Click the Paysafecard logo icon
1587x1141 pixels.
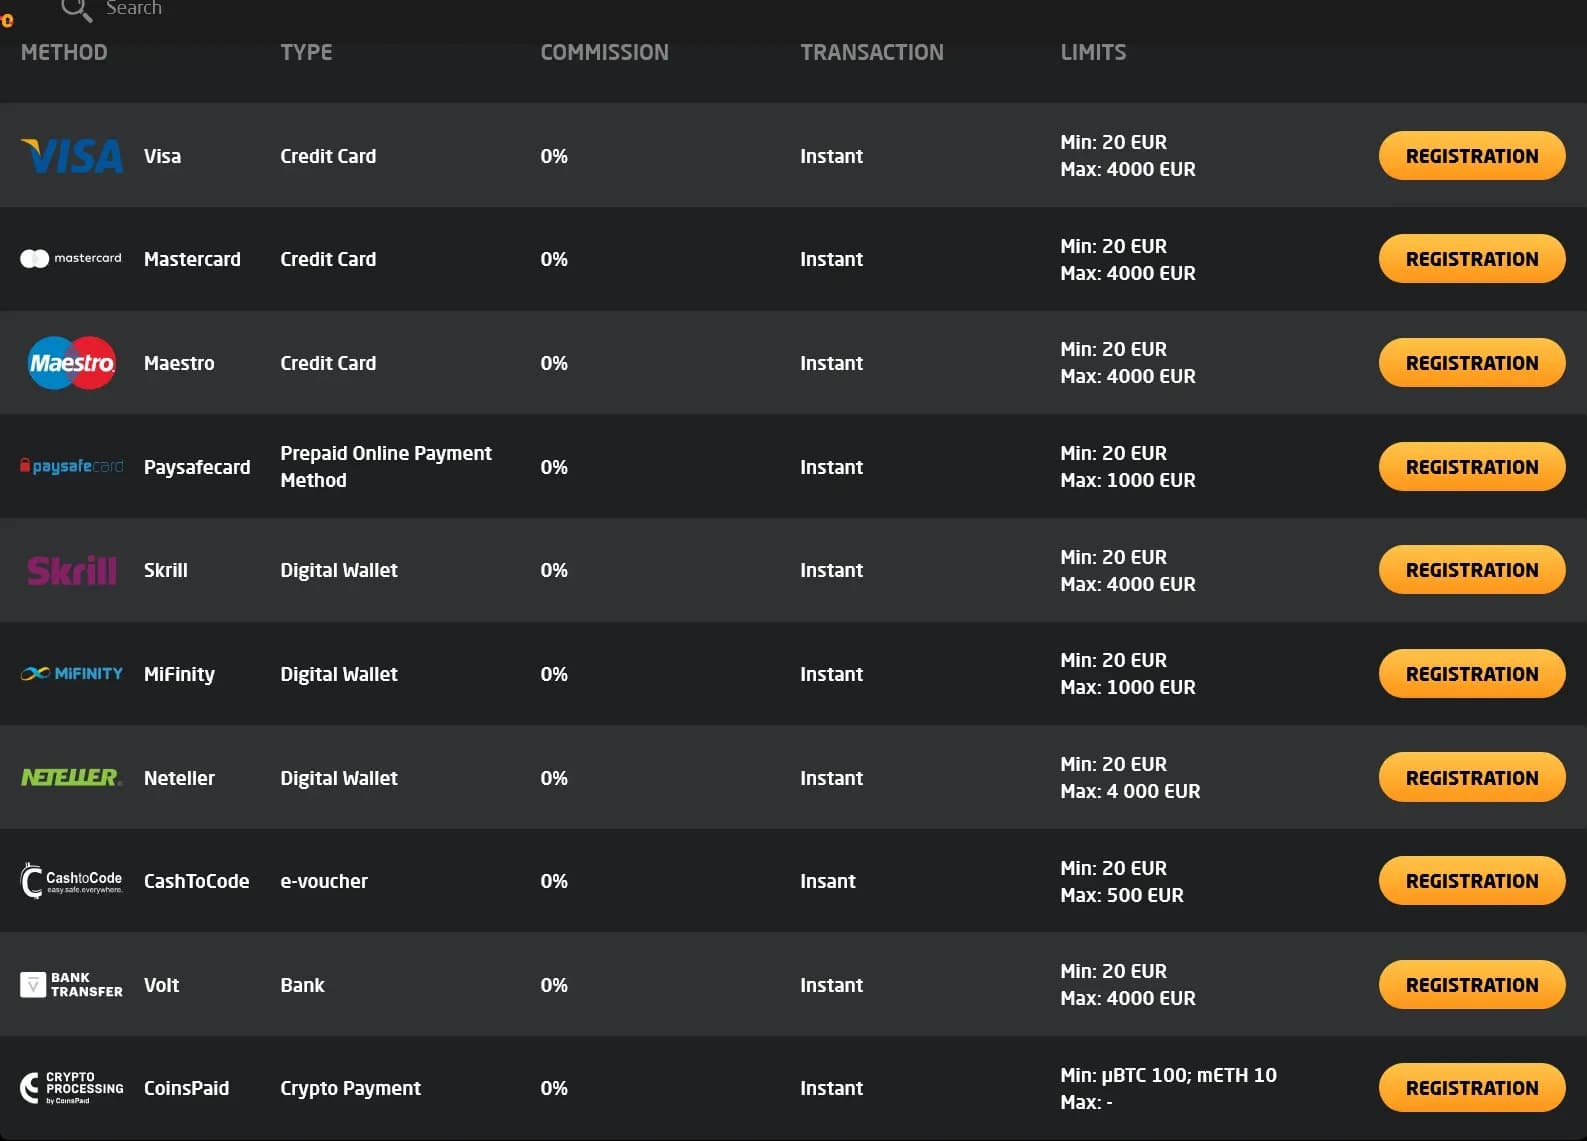coord(71,466)
